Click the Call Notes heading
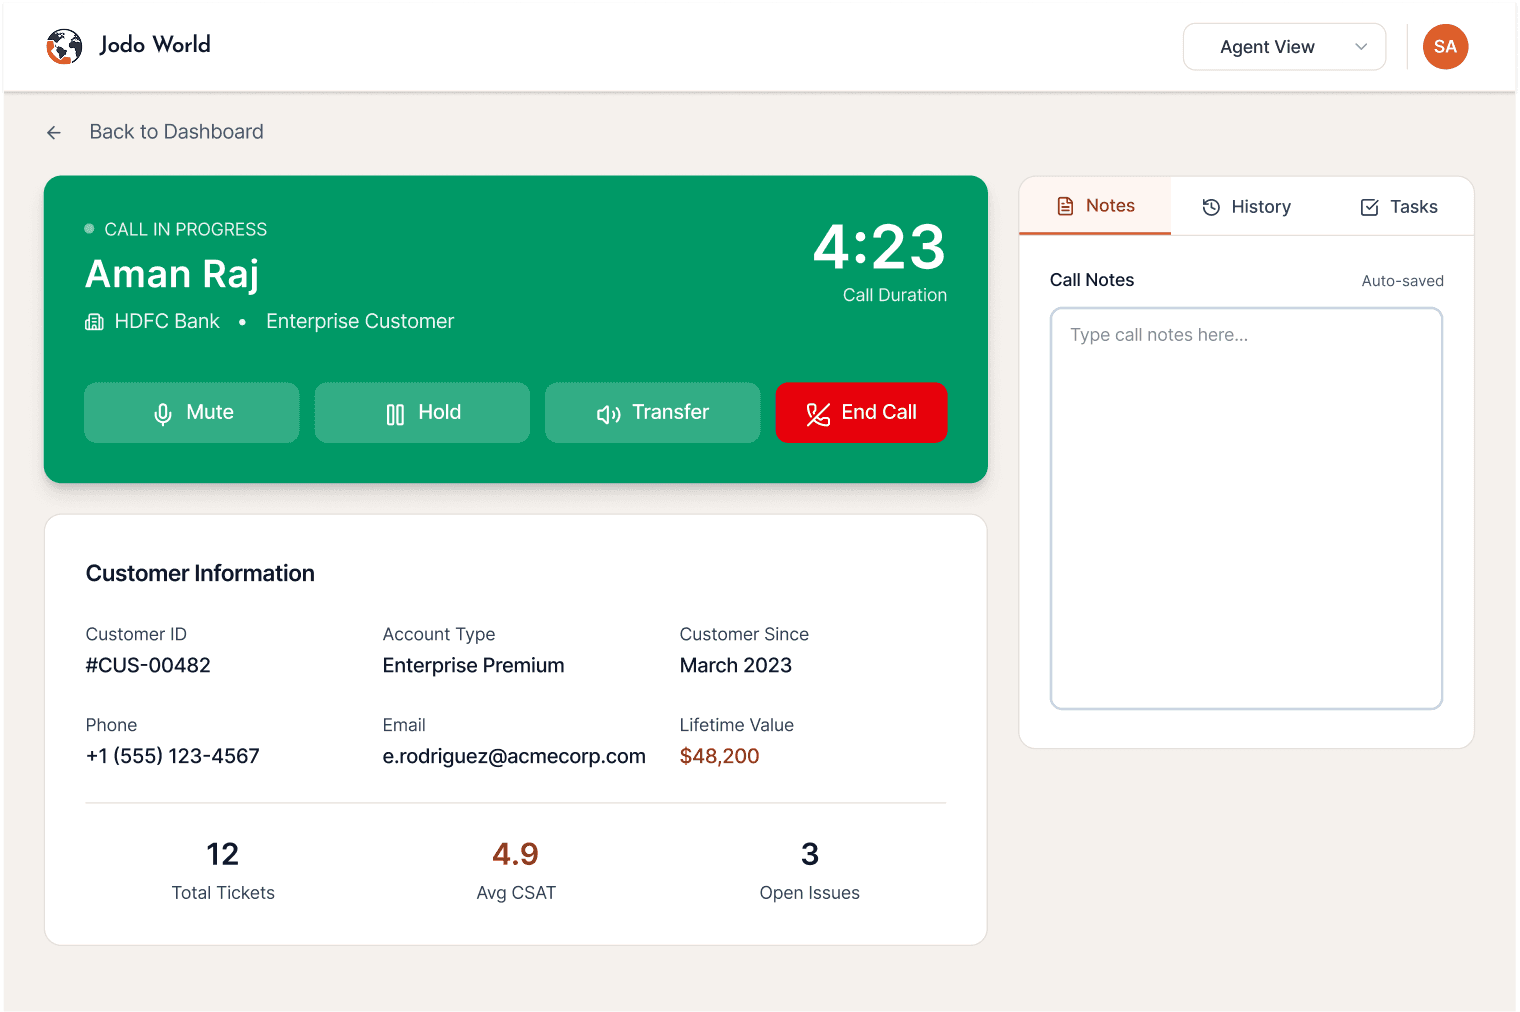The image size is (1520, 1012). pyautogui.click(x=1092, y=280)
